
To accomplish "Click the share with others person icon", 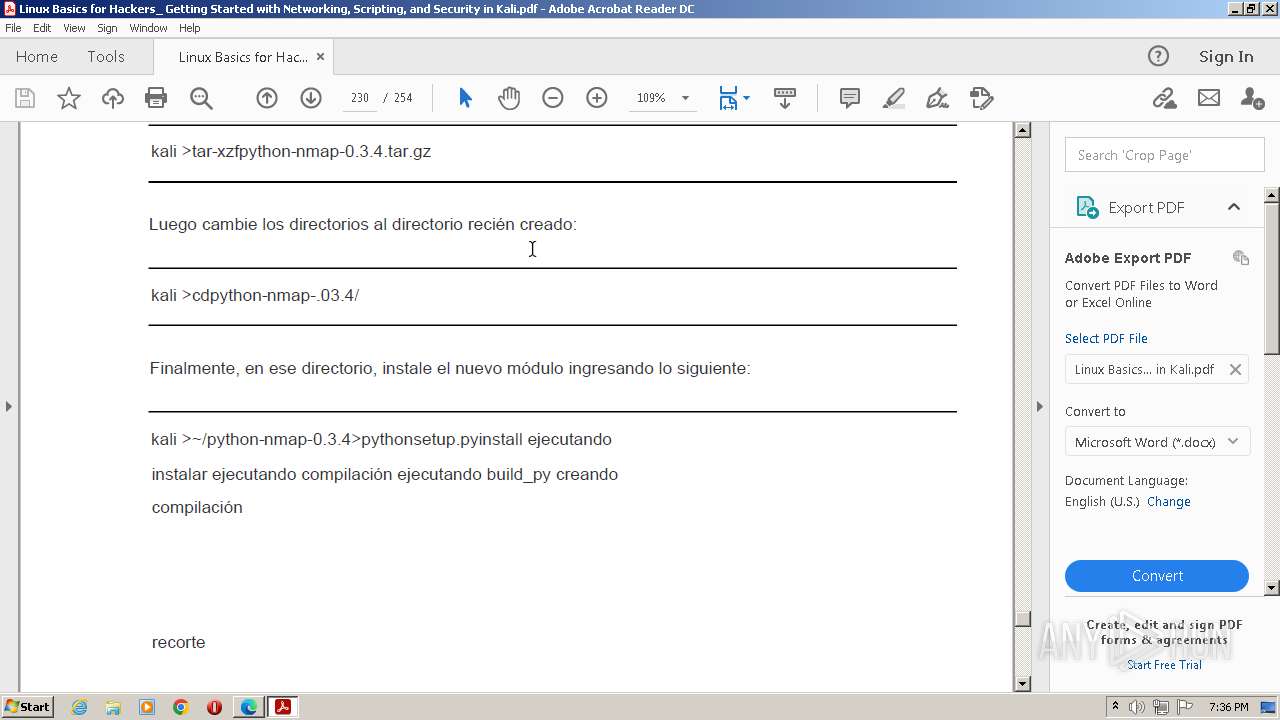I will pyautogui.click(x=1252, y=98).
